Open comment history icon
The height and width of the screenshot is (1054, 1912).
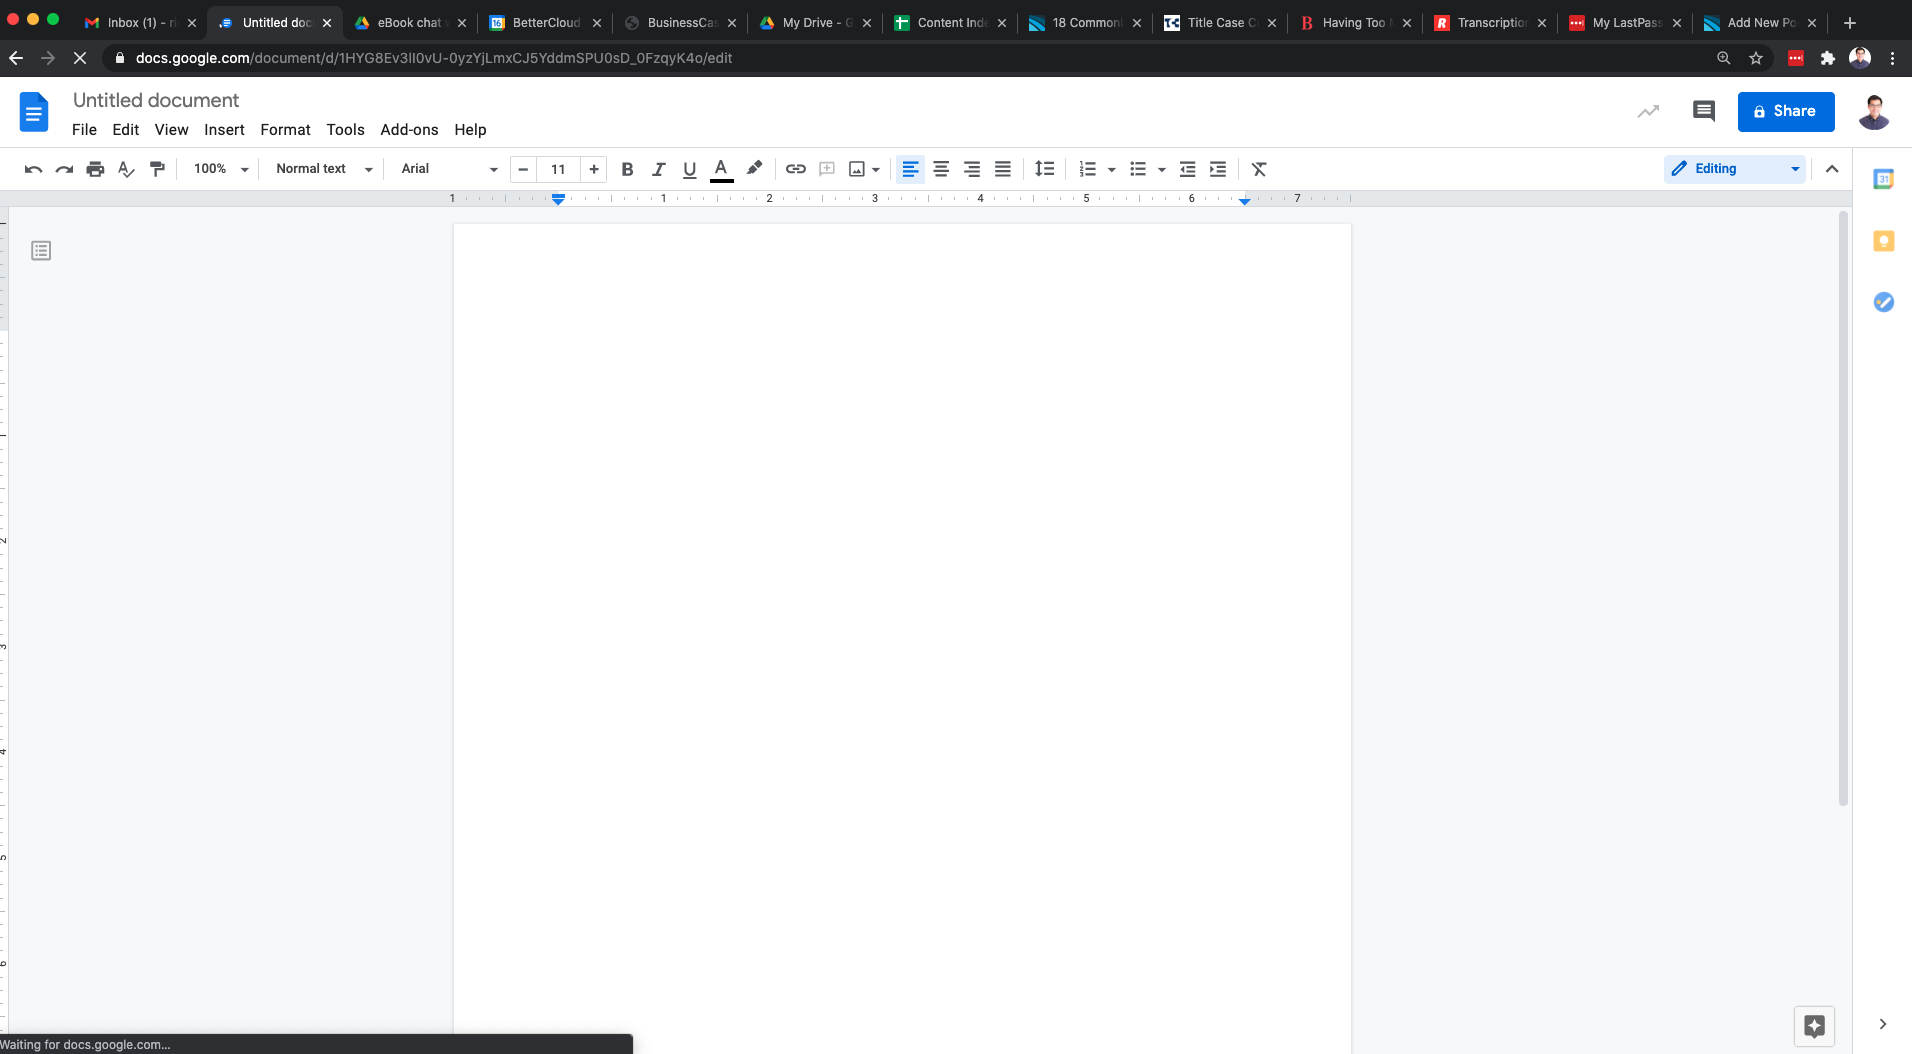coord(1703,111)
